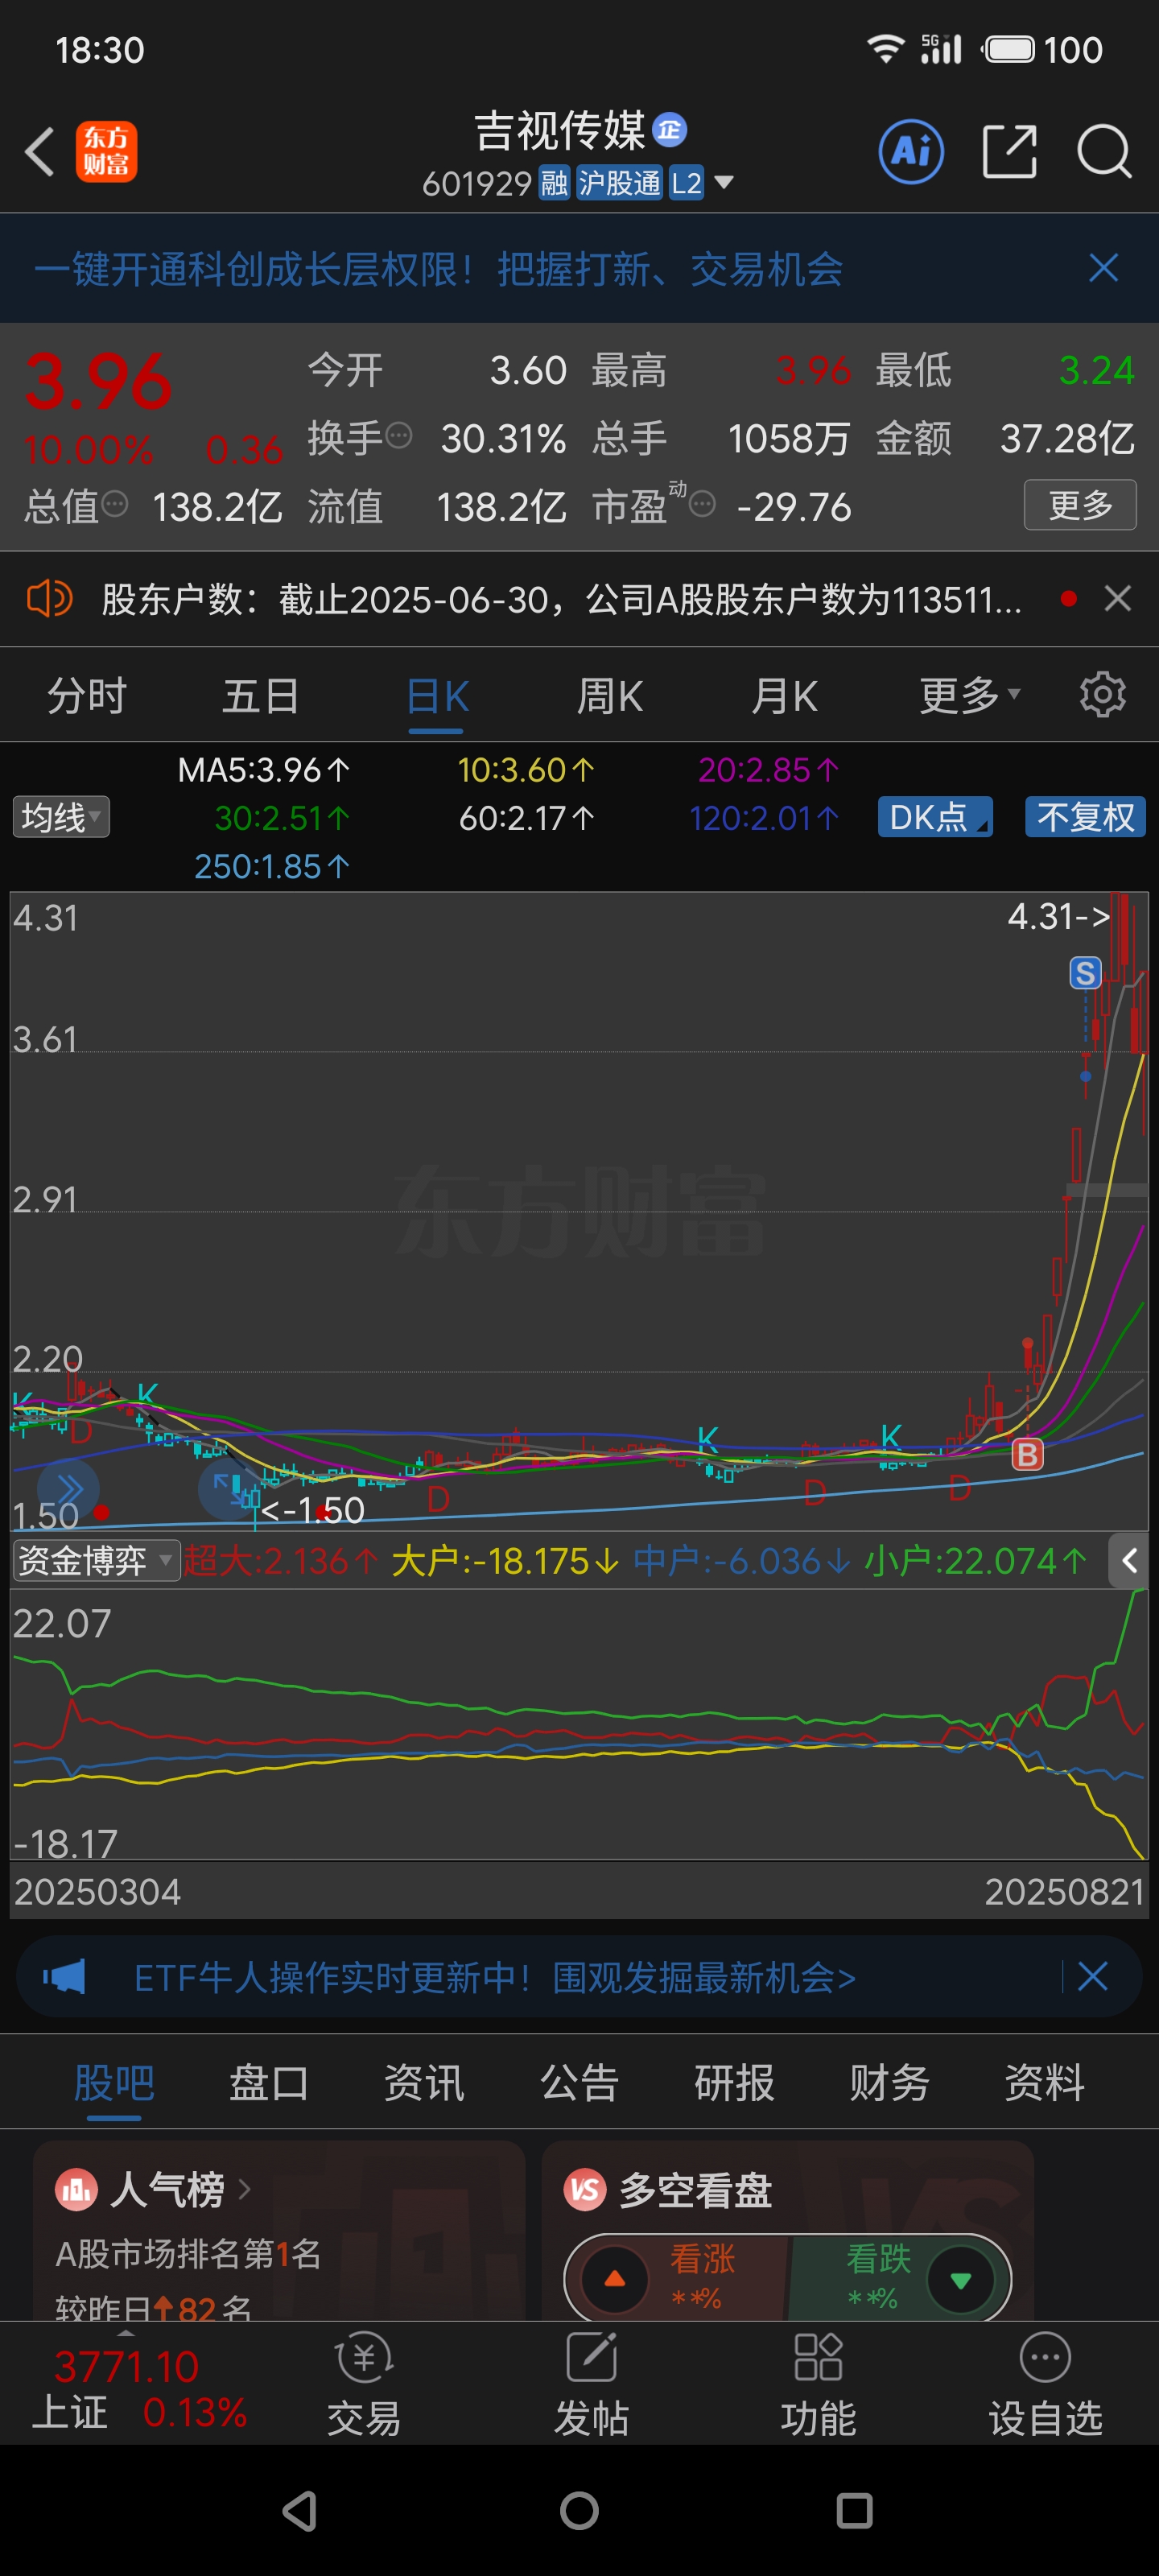Vote 看涨 bullish button
The image size is (1159, 2576).
click(x=678, y=2279)
